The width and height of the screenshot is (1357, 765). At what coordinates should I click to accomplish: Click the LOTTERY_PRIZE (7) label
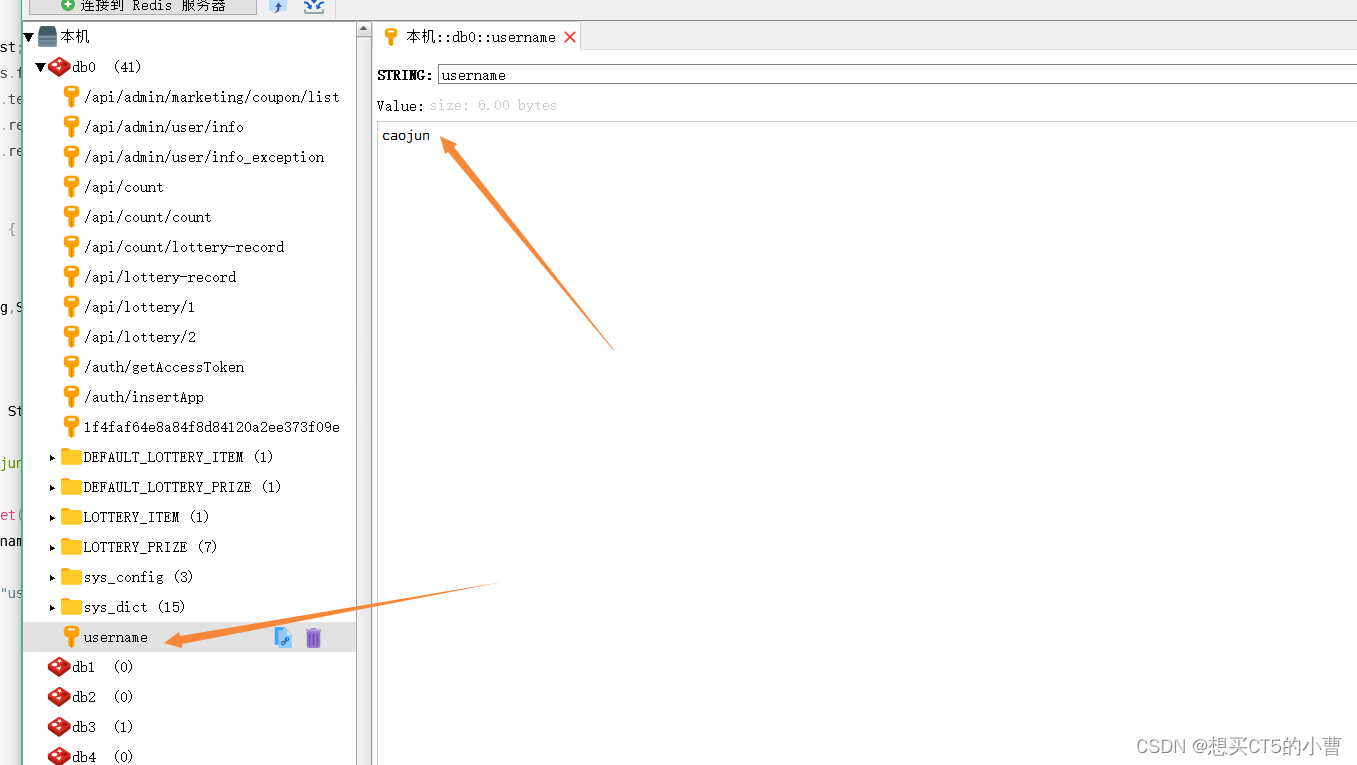tap(150, 547)
